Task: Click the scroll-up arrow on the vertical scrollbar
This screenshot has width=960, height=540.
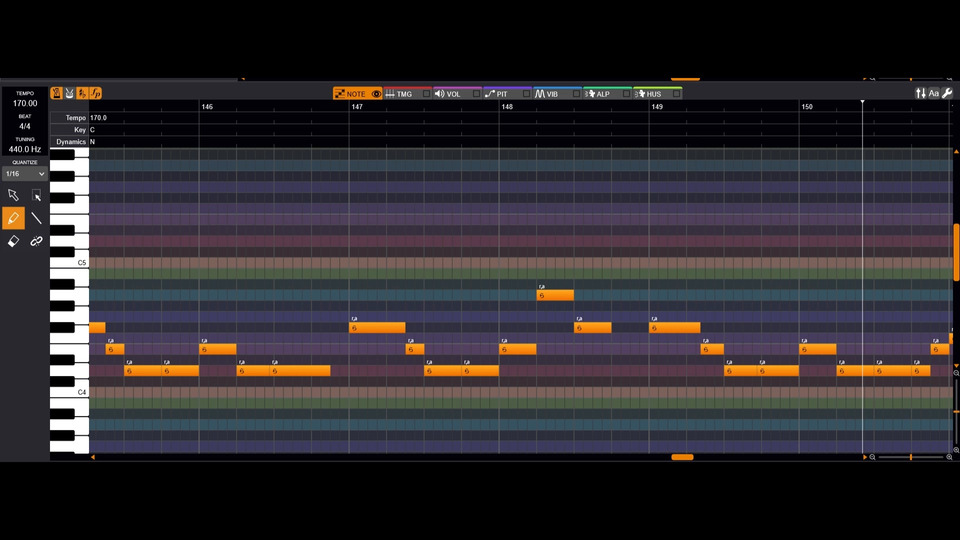Action: point(956,151)
